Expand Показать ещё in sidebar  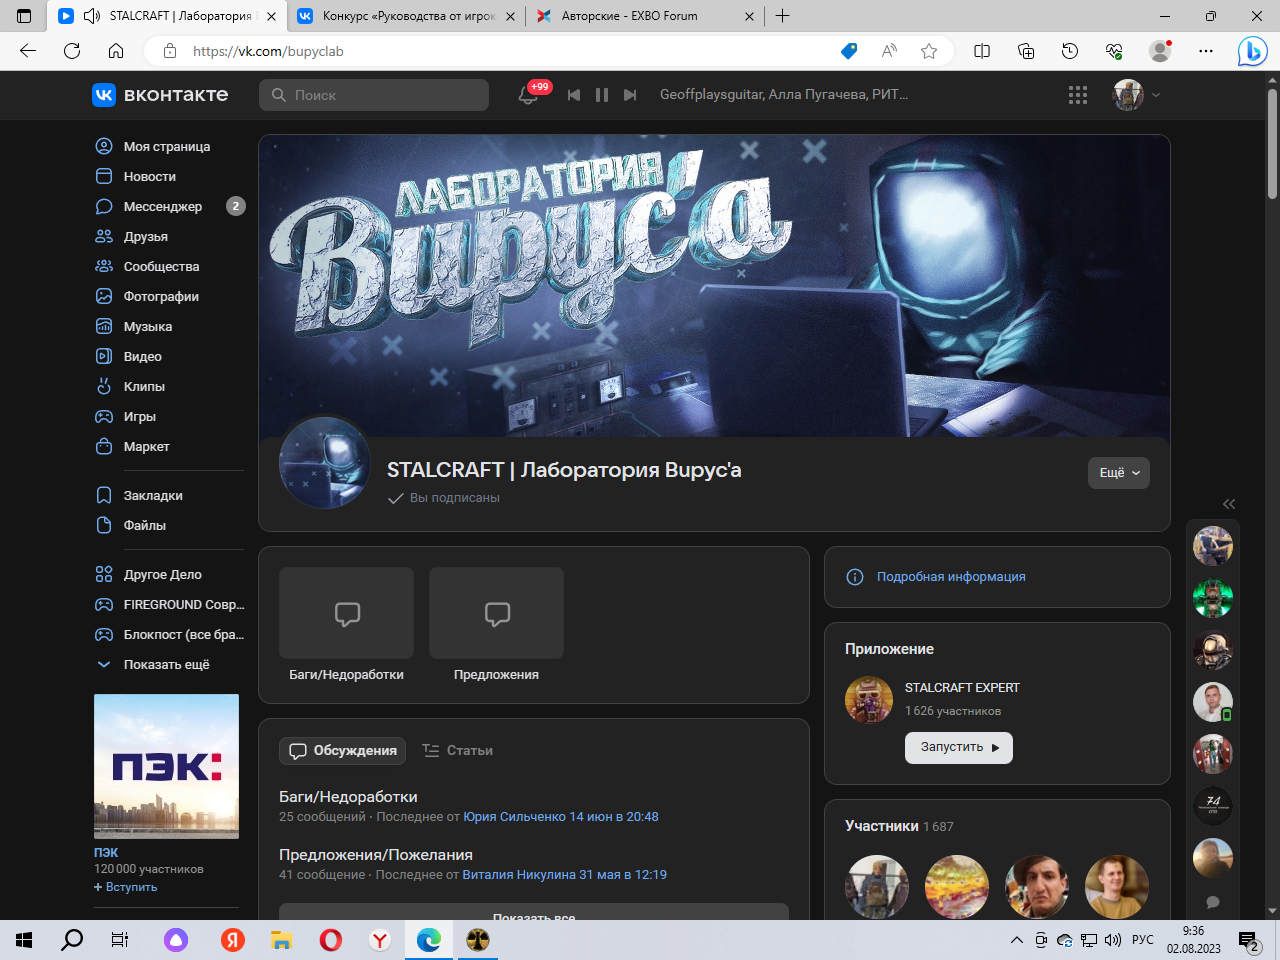[168, 664]
